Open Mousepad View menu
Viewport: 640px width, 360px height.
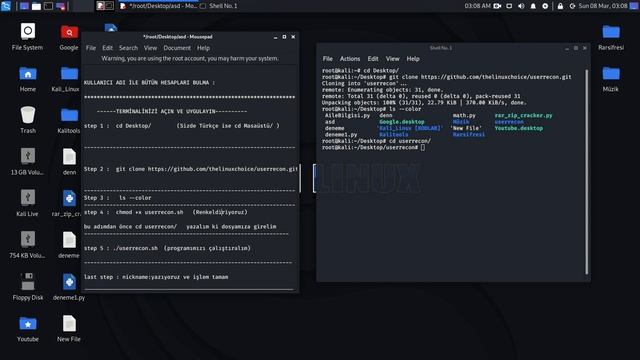pyautogui.click(x=150, y=48)
